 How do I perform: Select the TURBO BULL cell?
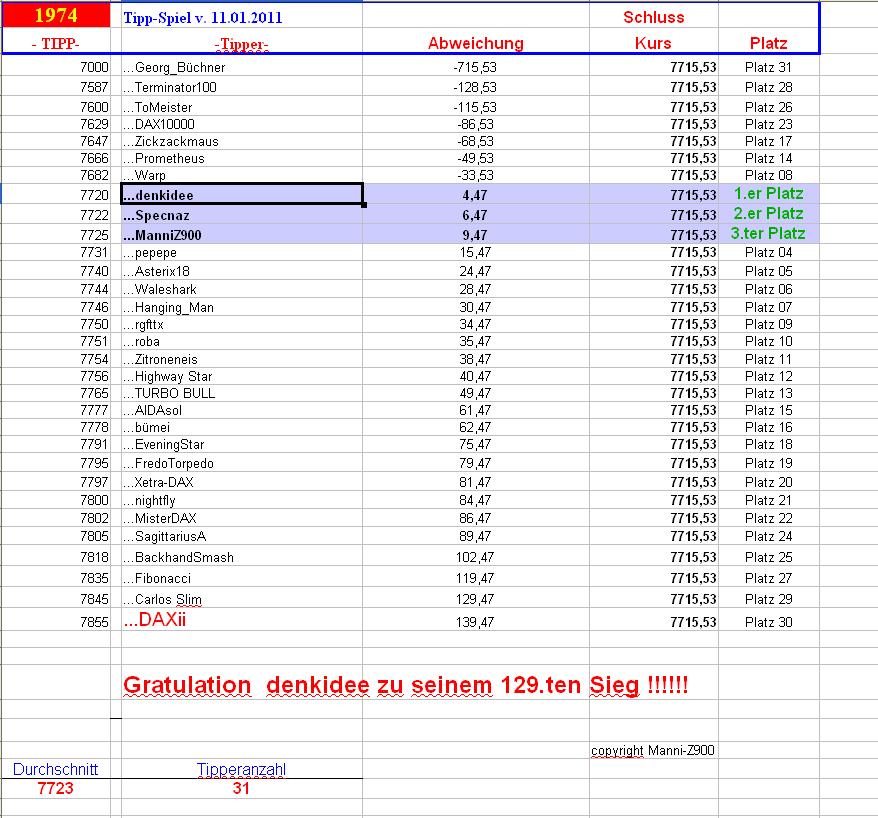coord(242,393)
